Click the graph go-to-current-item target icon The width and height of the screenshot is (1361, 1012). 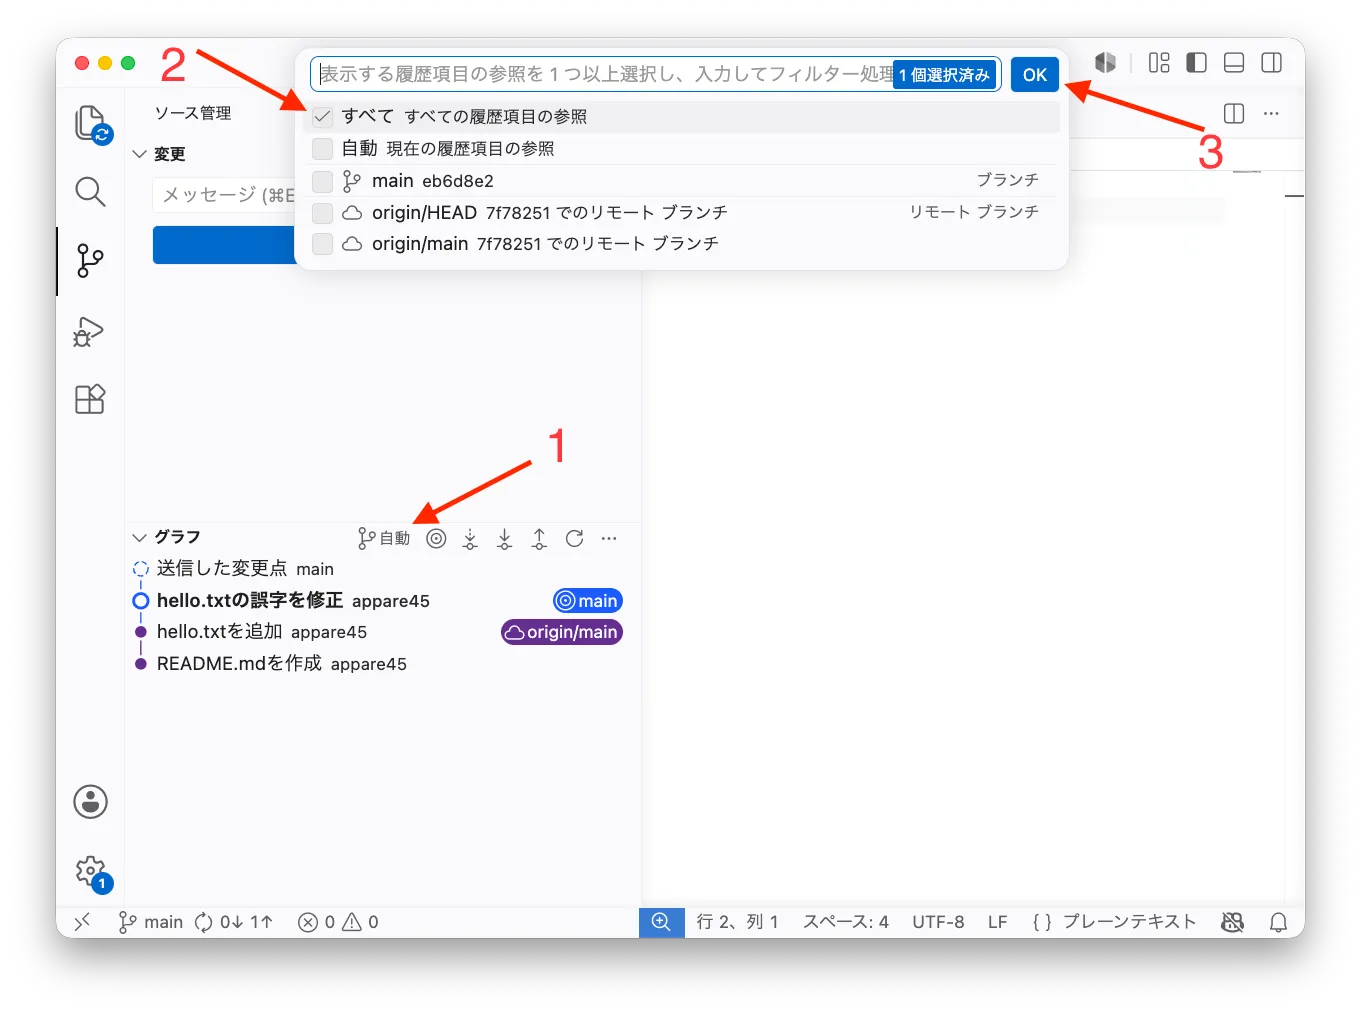click(x=436, y=539)
